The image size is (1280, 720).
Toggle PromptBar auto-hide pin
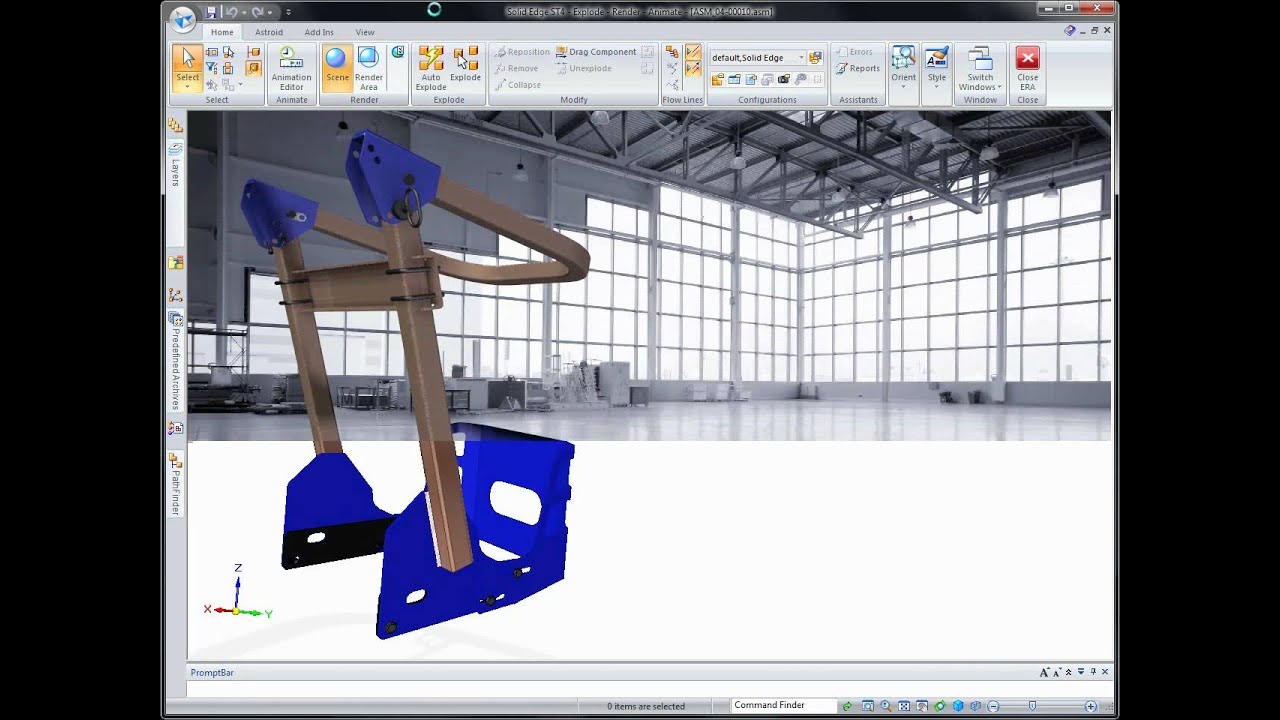(x=1093, y=672)
